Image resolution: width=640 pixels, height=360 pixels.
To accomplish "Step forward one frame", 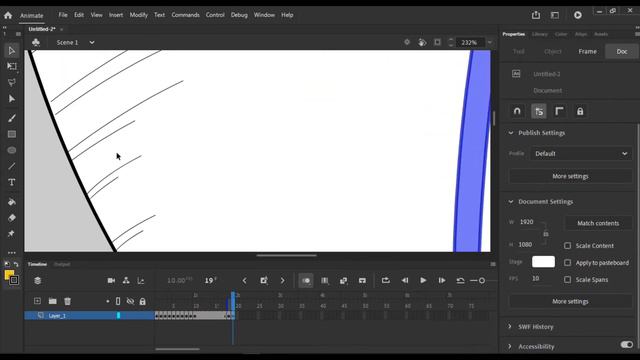I will coord(442,280).
